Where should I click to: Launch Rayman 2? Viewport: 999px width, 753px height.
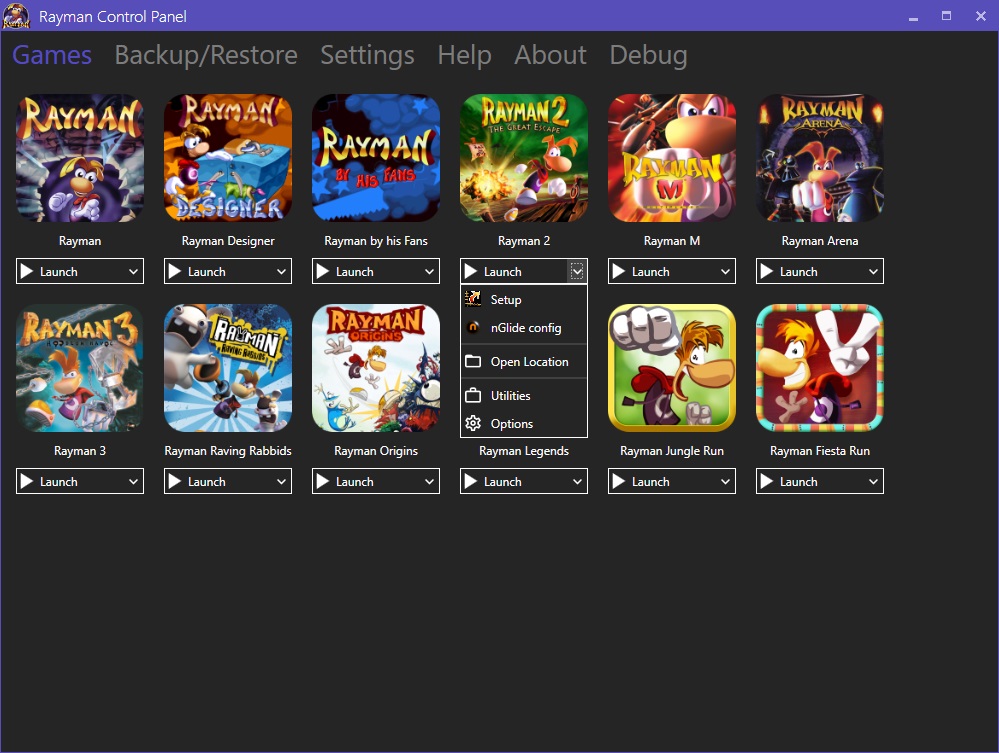[514, 271]
